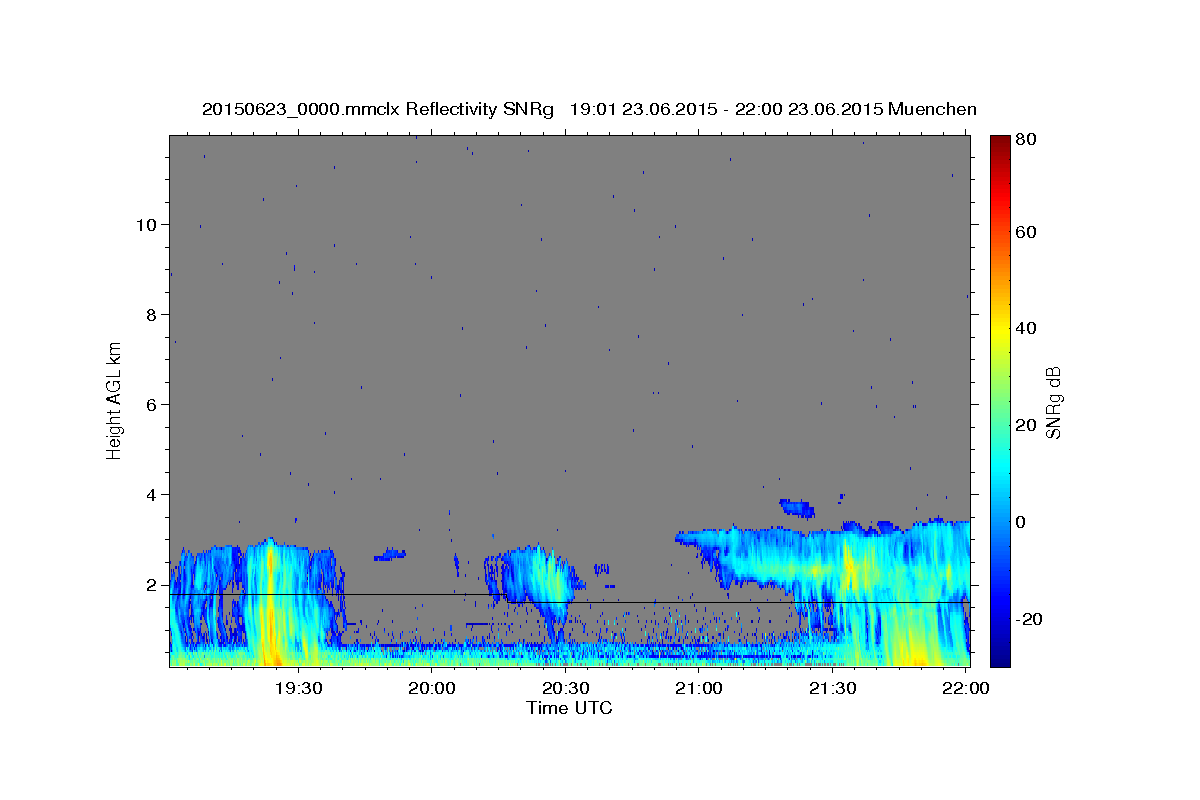1200x800 pixels.
Task: Click the 'Time UTC' axis label
Action: point(569,708)
